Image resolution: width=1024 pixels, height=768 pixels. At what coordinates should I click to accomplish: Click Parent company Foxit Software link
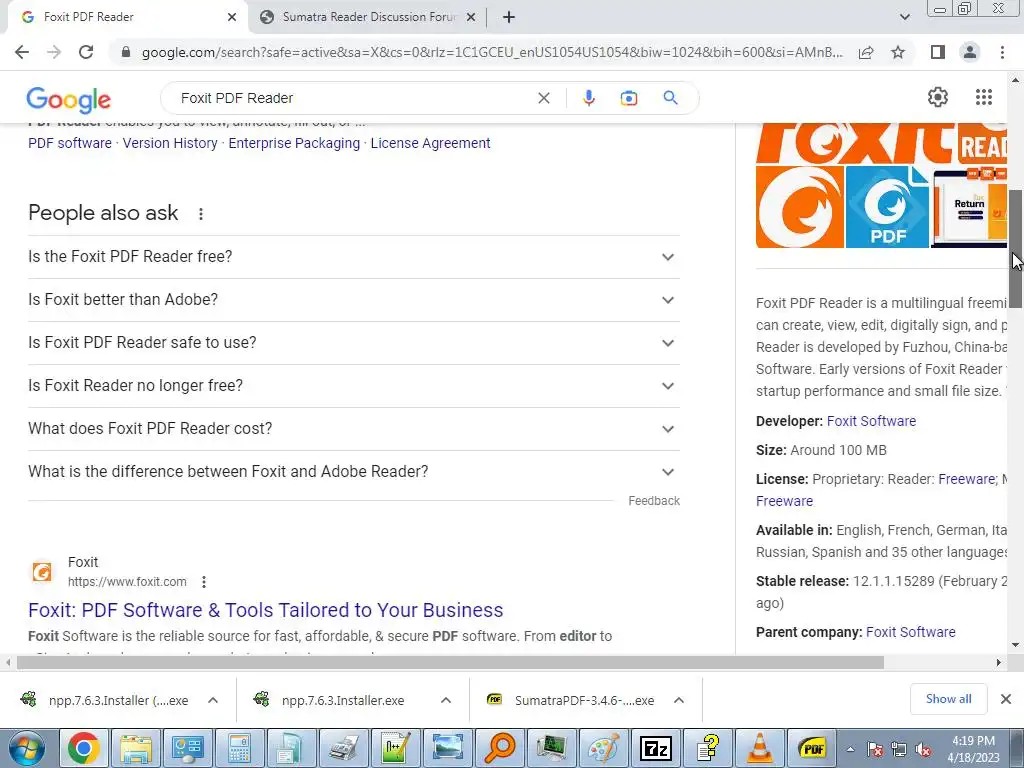[x=910, y=632]
